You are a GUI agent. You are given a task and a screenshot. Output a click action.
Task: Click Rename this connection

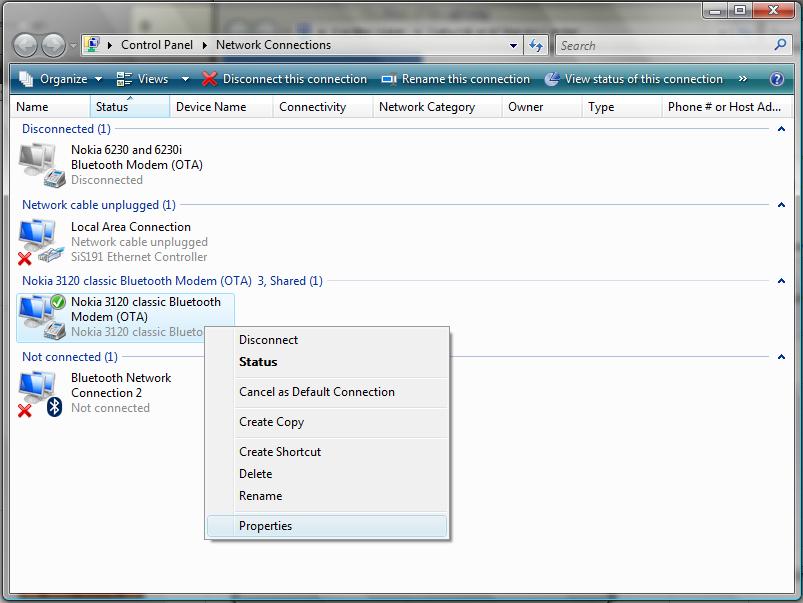455,79
